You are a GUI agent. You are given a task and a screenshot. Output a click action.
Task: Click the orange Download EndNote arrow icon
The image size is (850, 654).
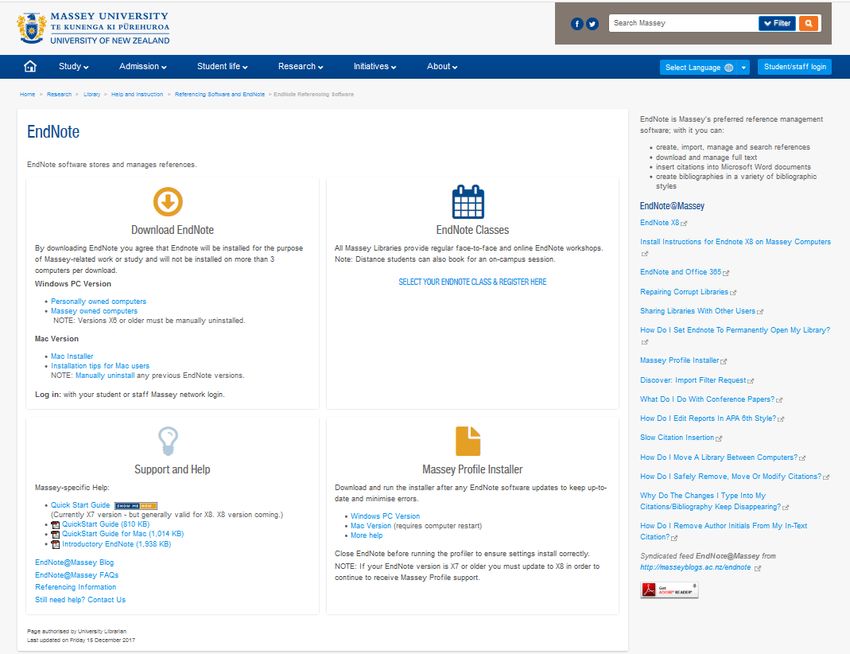point(168,202)
